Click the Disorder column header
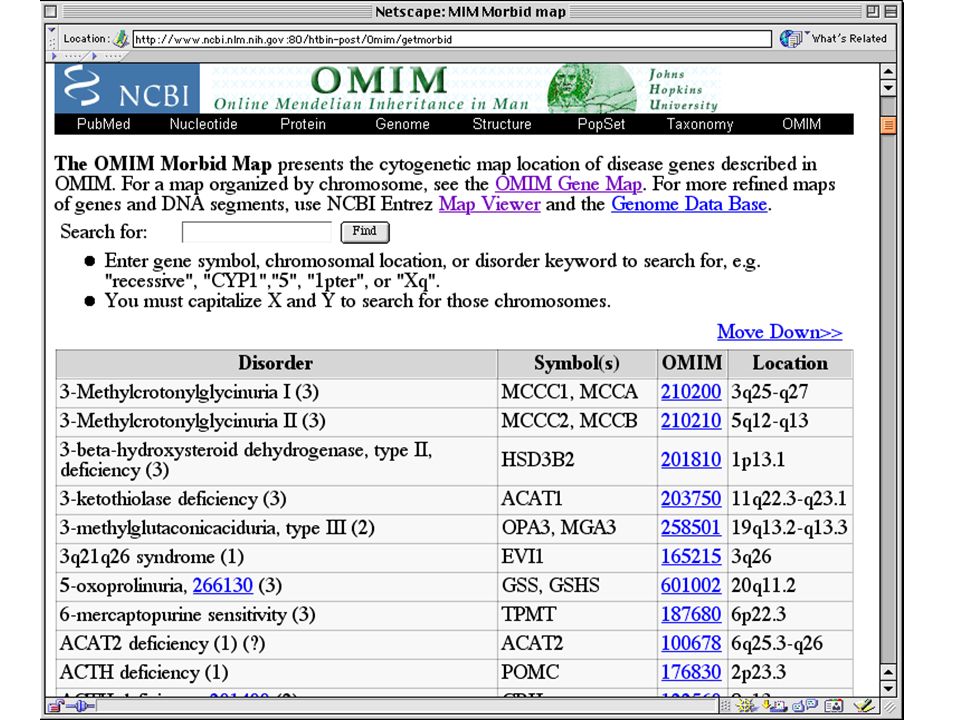Screen dimensions: 960x720 (276, 363)
